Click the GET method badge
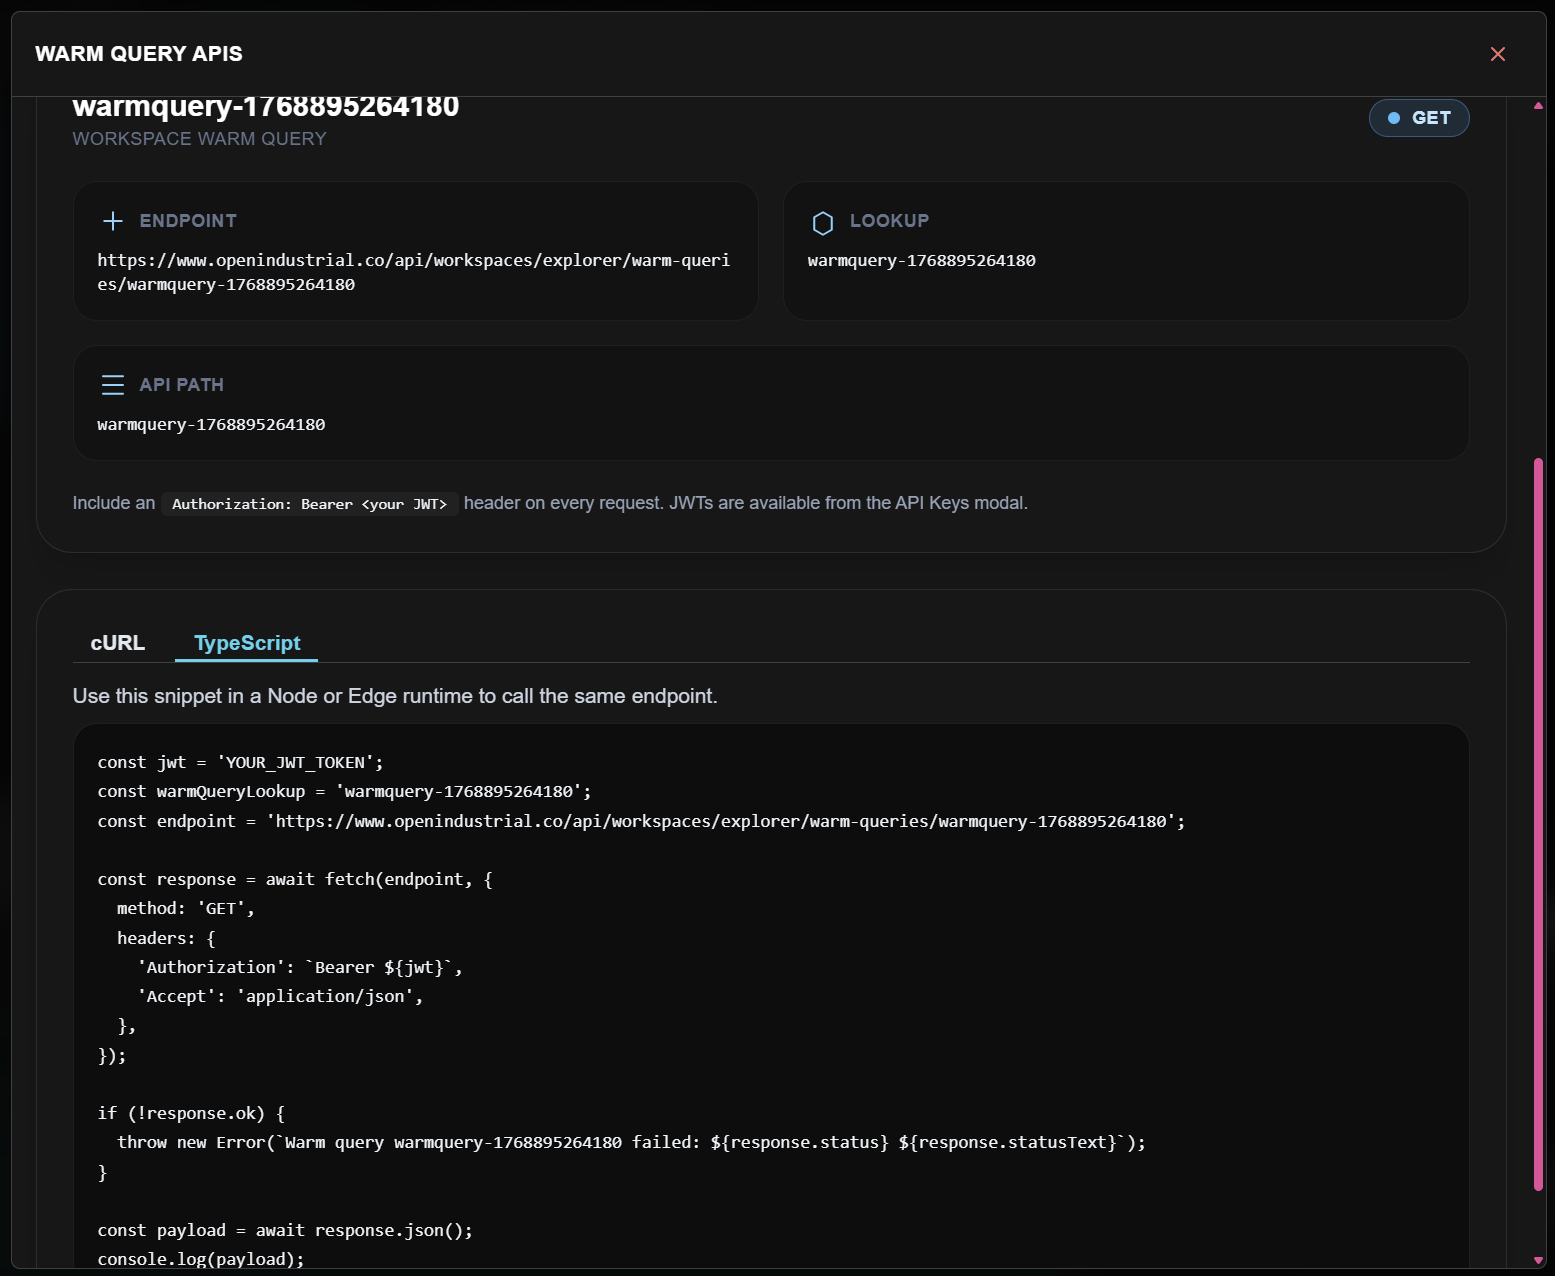This screenshot has width=1555, height=1276. coord(1418,118)
